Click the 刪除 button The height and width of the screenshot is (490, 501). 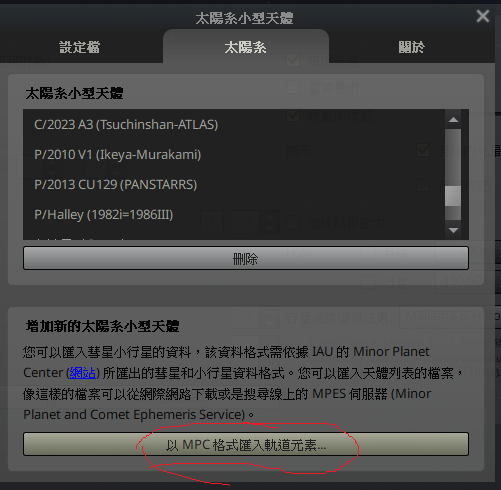point(246,258)
